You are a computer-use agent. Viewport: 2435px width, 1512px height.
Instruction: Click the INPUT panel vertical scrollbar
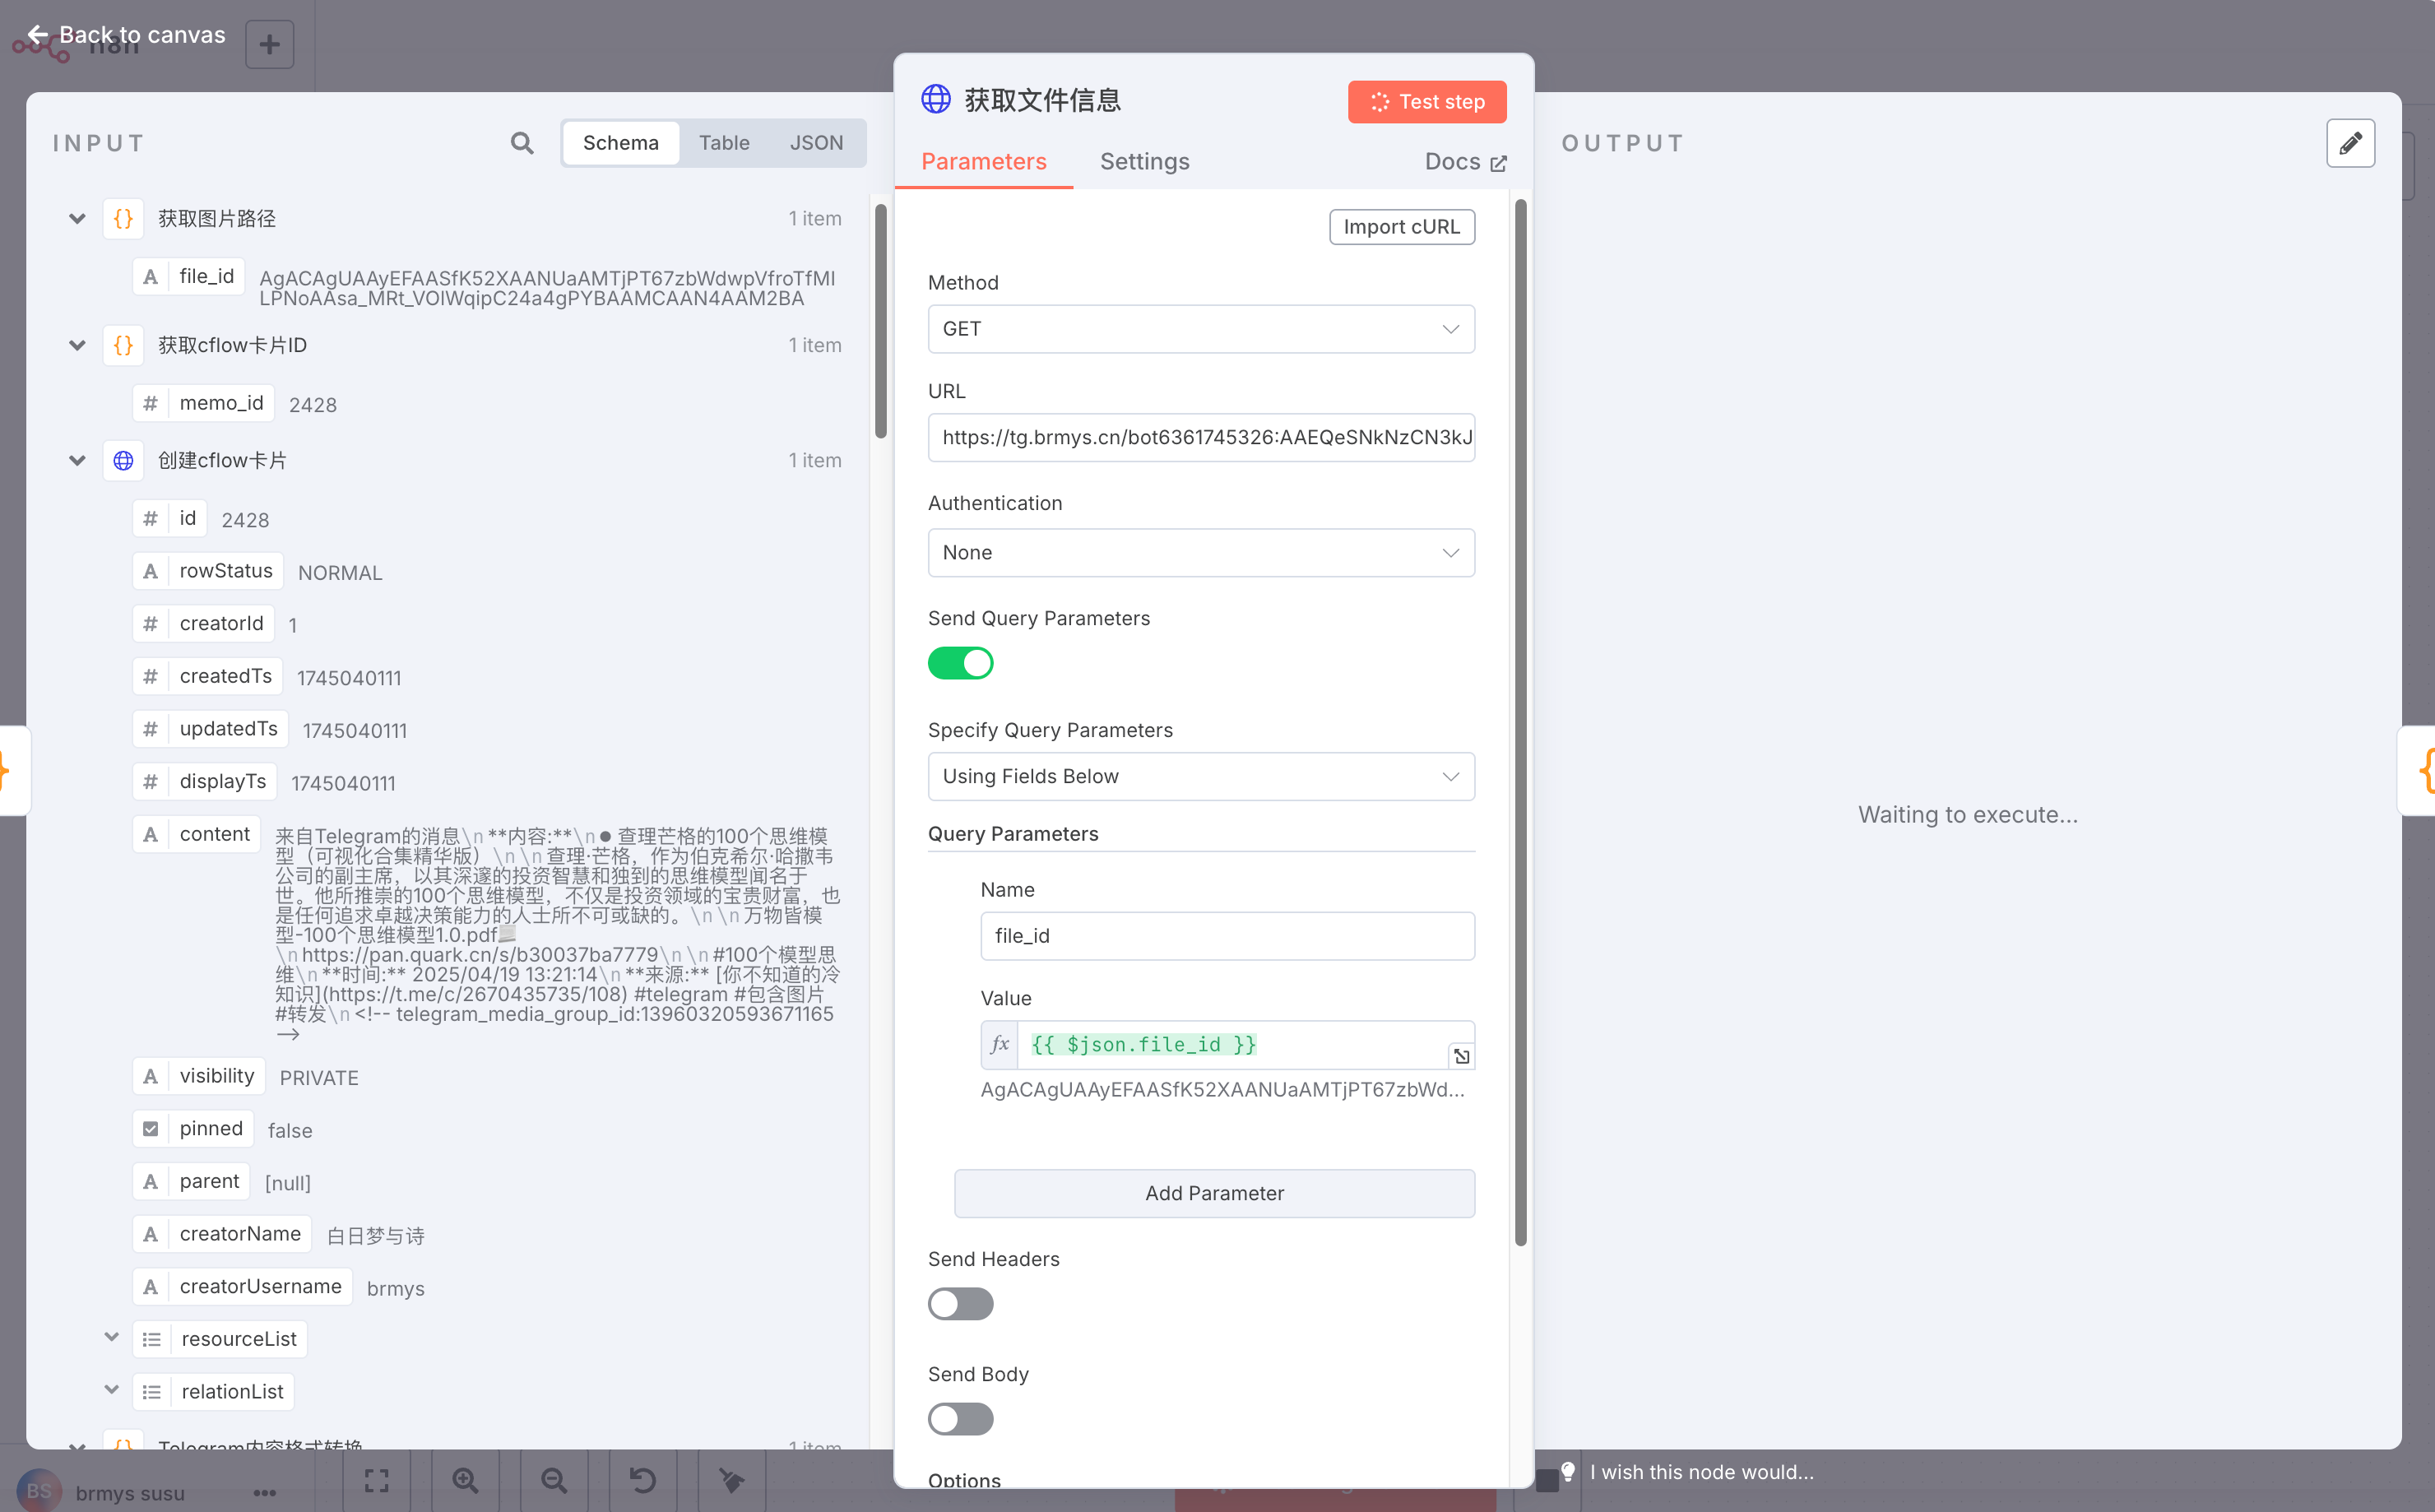point(880,320)
